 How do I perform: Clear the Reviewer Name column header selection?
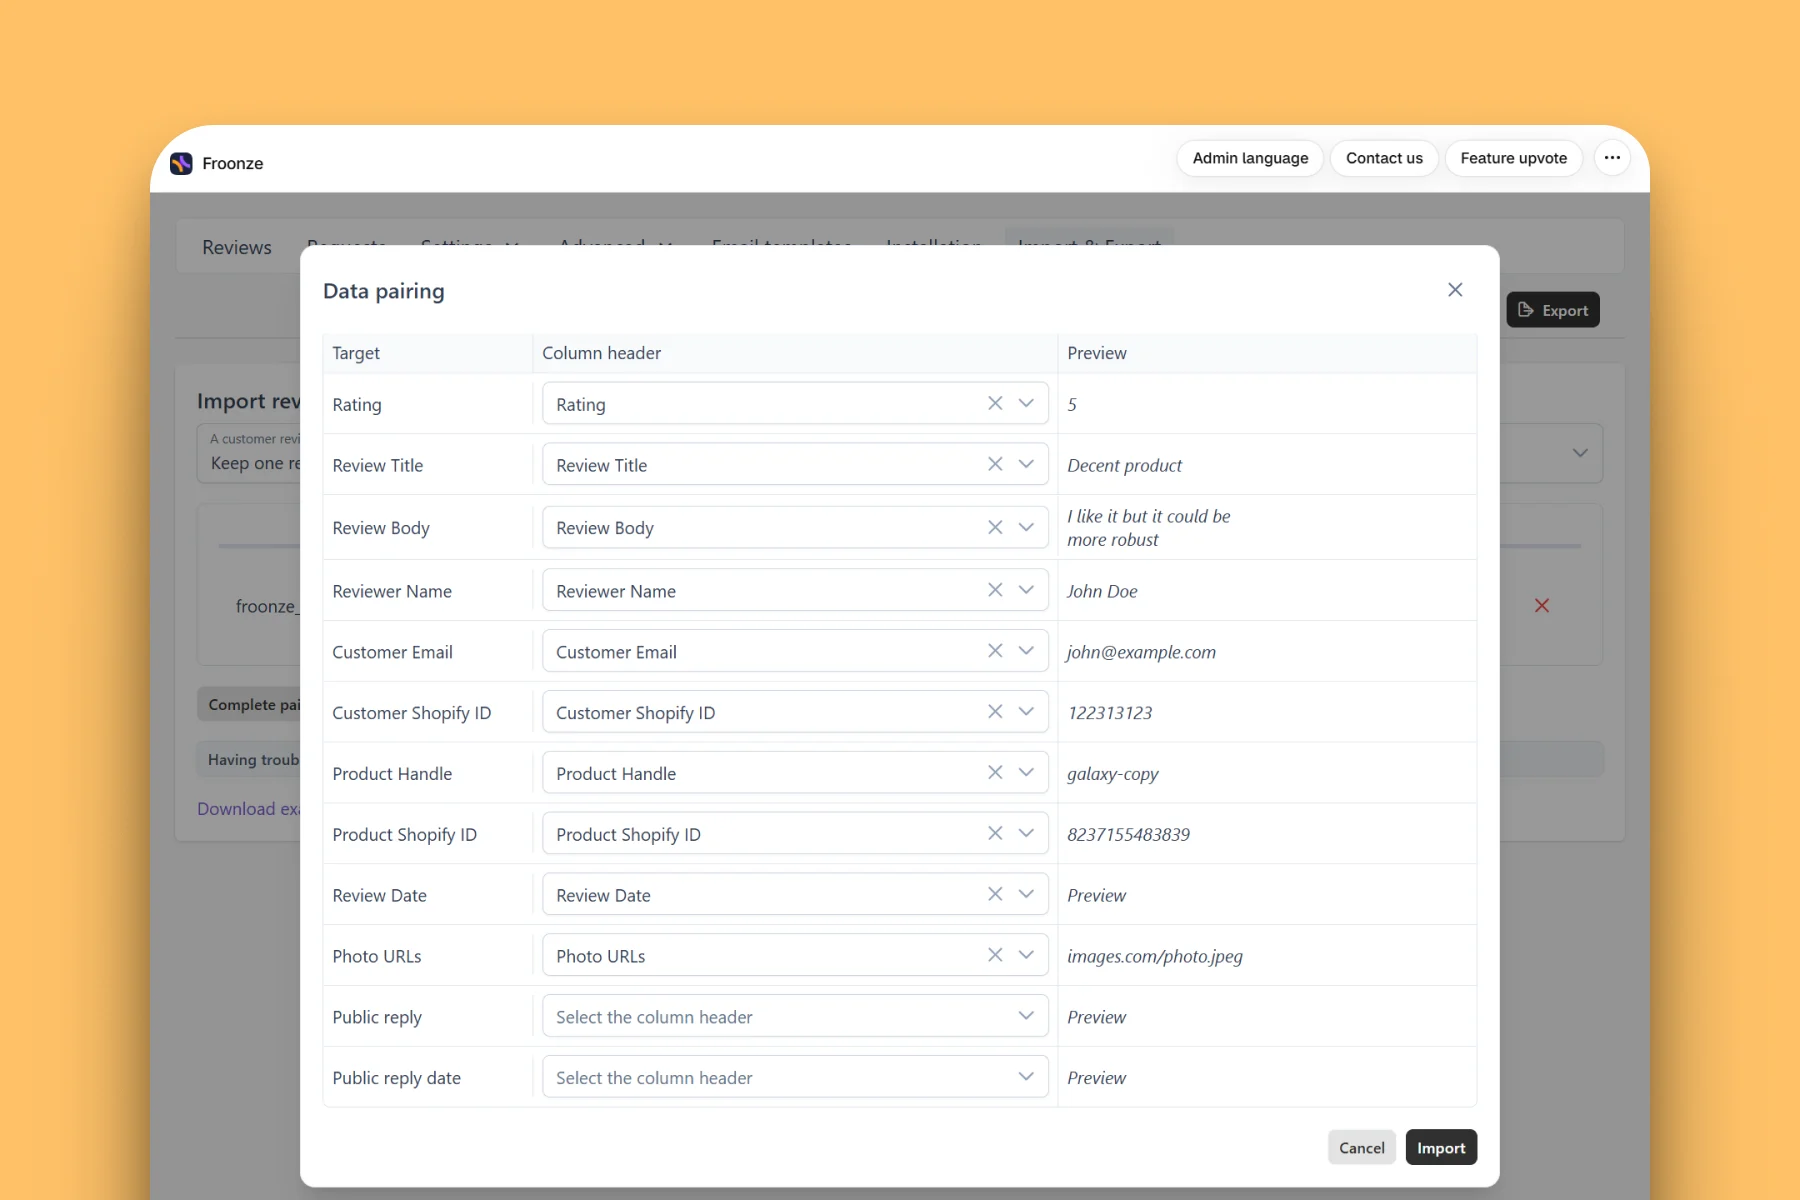(x=995, y=590)
